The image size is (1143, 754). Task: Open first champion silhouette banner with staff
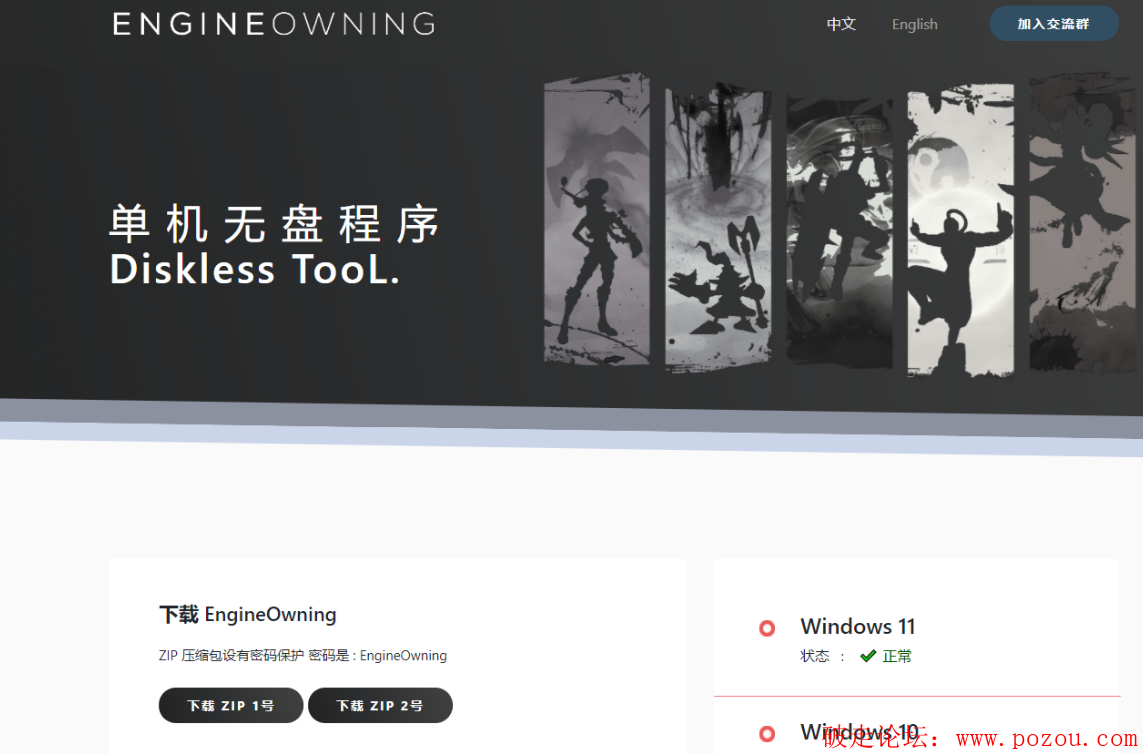pos(597,219)
